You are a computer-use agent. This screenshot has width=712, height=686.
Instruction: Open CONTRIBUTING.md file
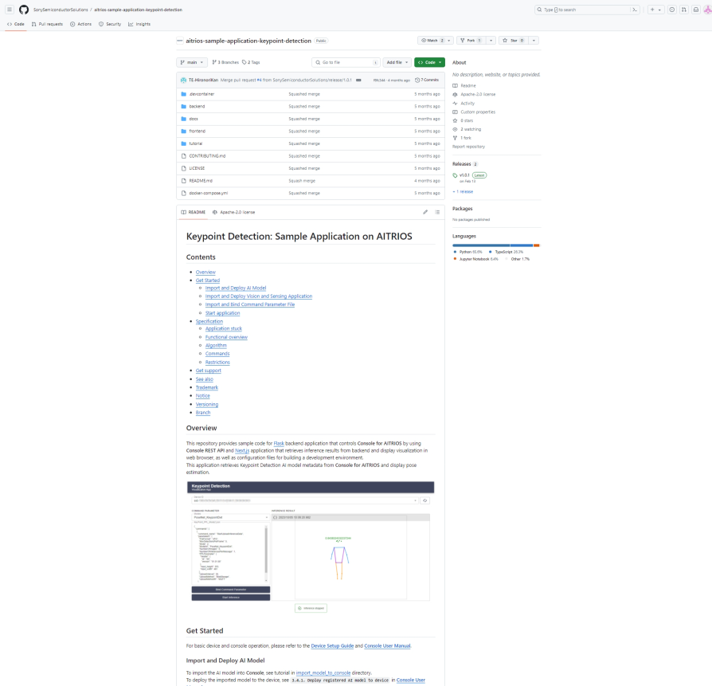[x=207, y=156]
